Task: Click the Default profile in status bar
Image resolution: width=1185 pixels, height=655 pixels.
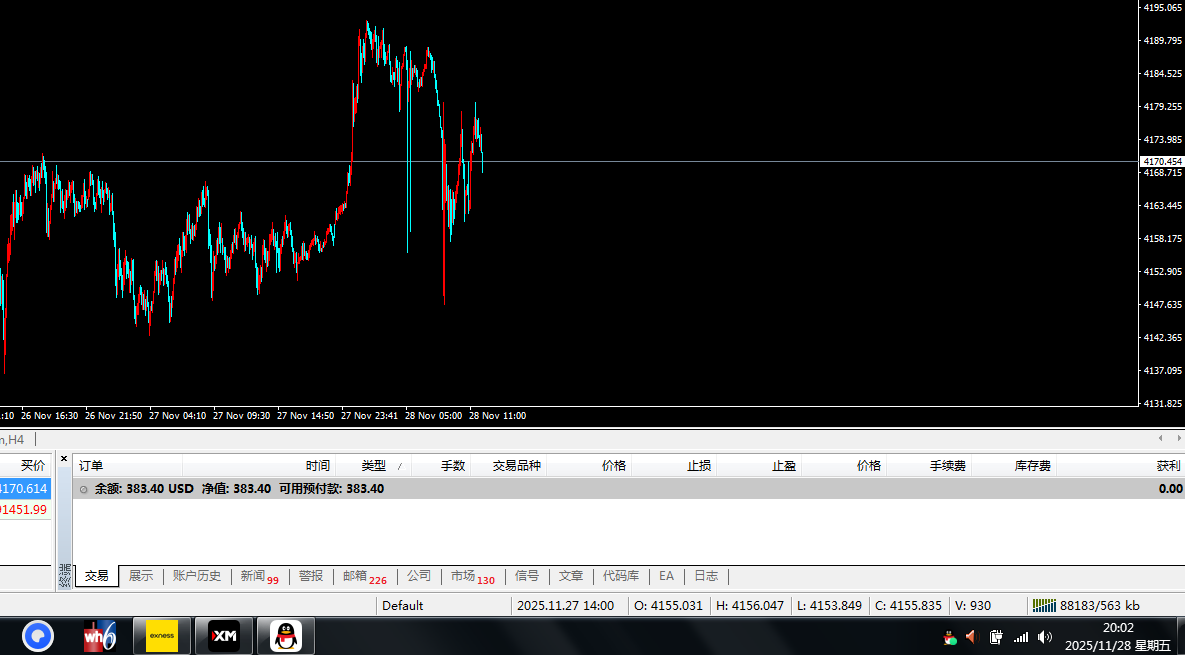Action: [x=402, y=605]
